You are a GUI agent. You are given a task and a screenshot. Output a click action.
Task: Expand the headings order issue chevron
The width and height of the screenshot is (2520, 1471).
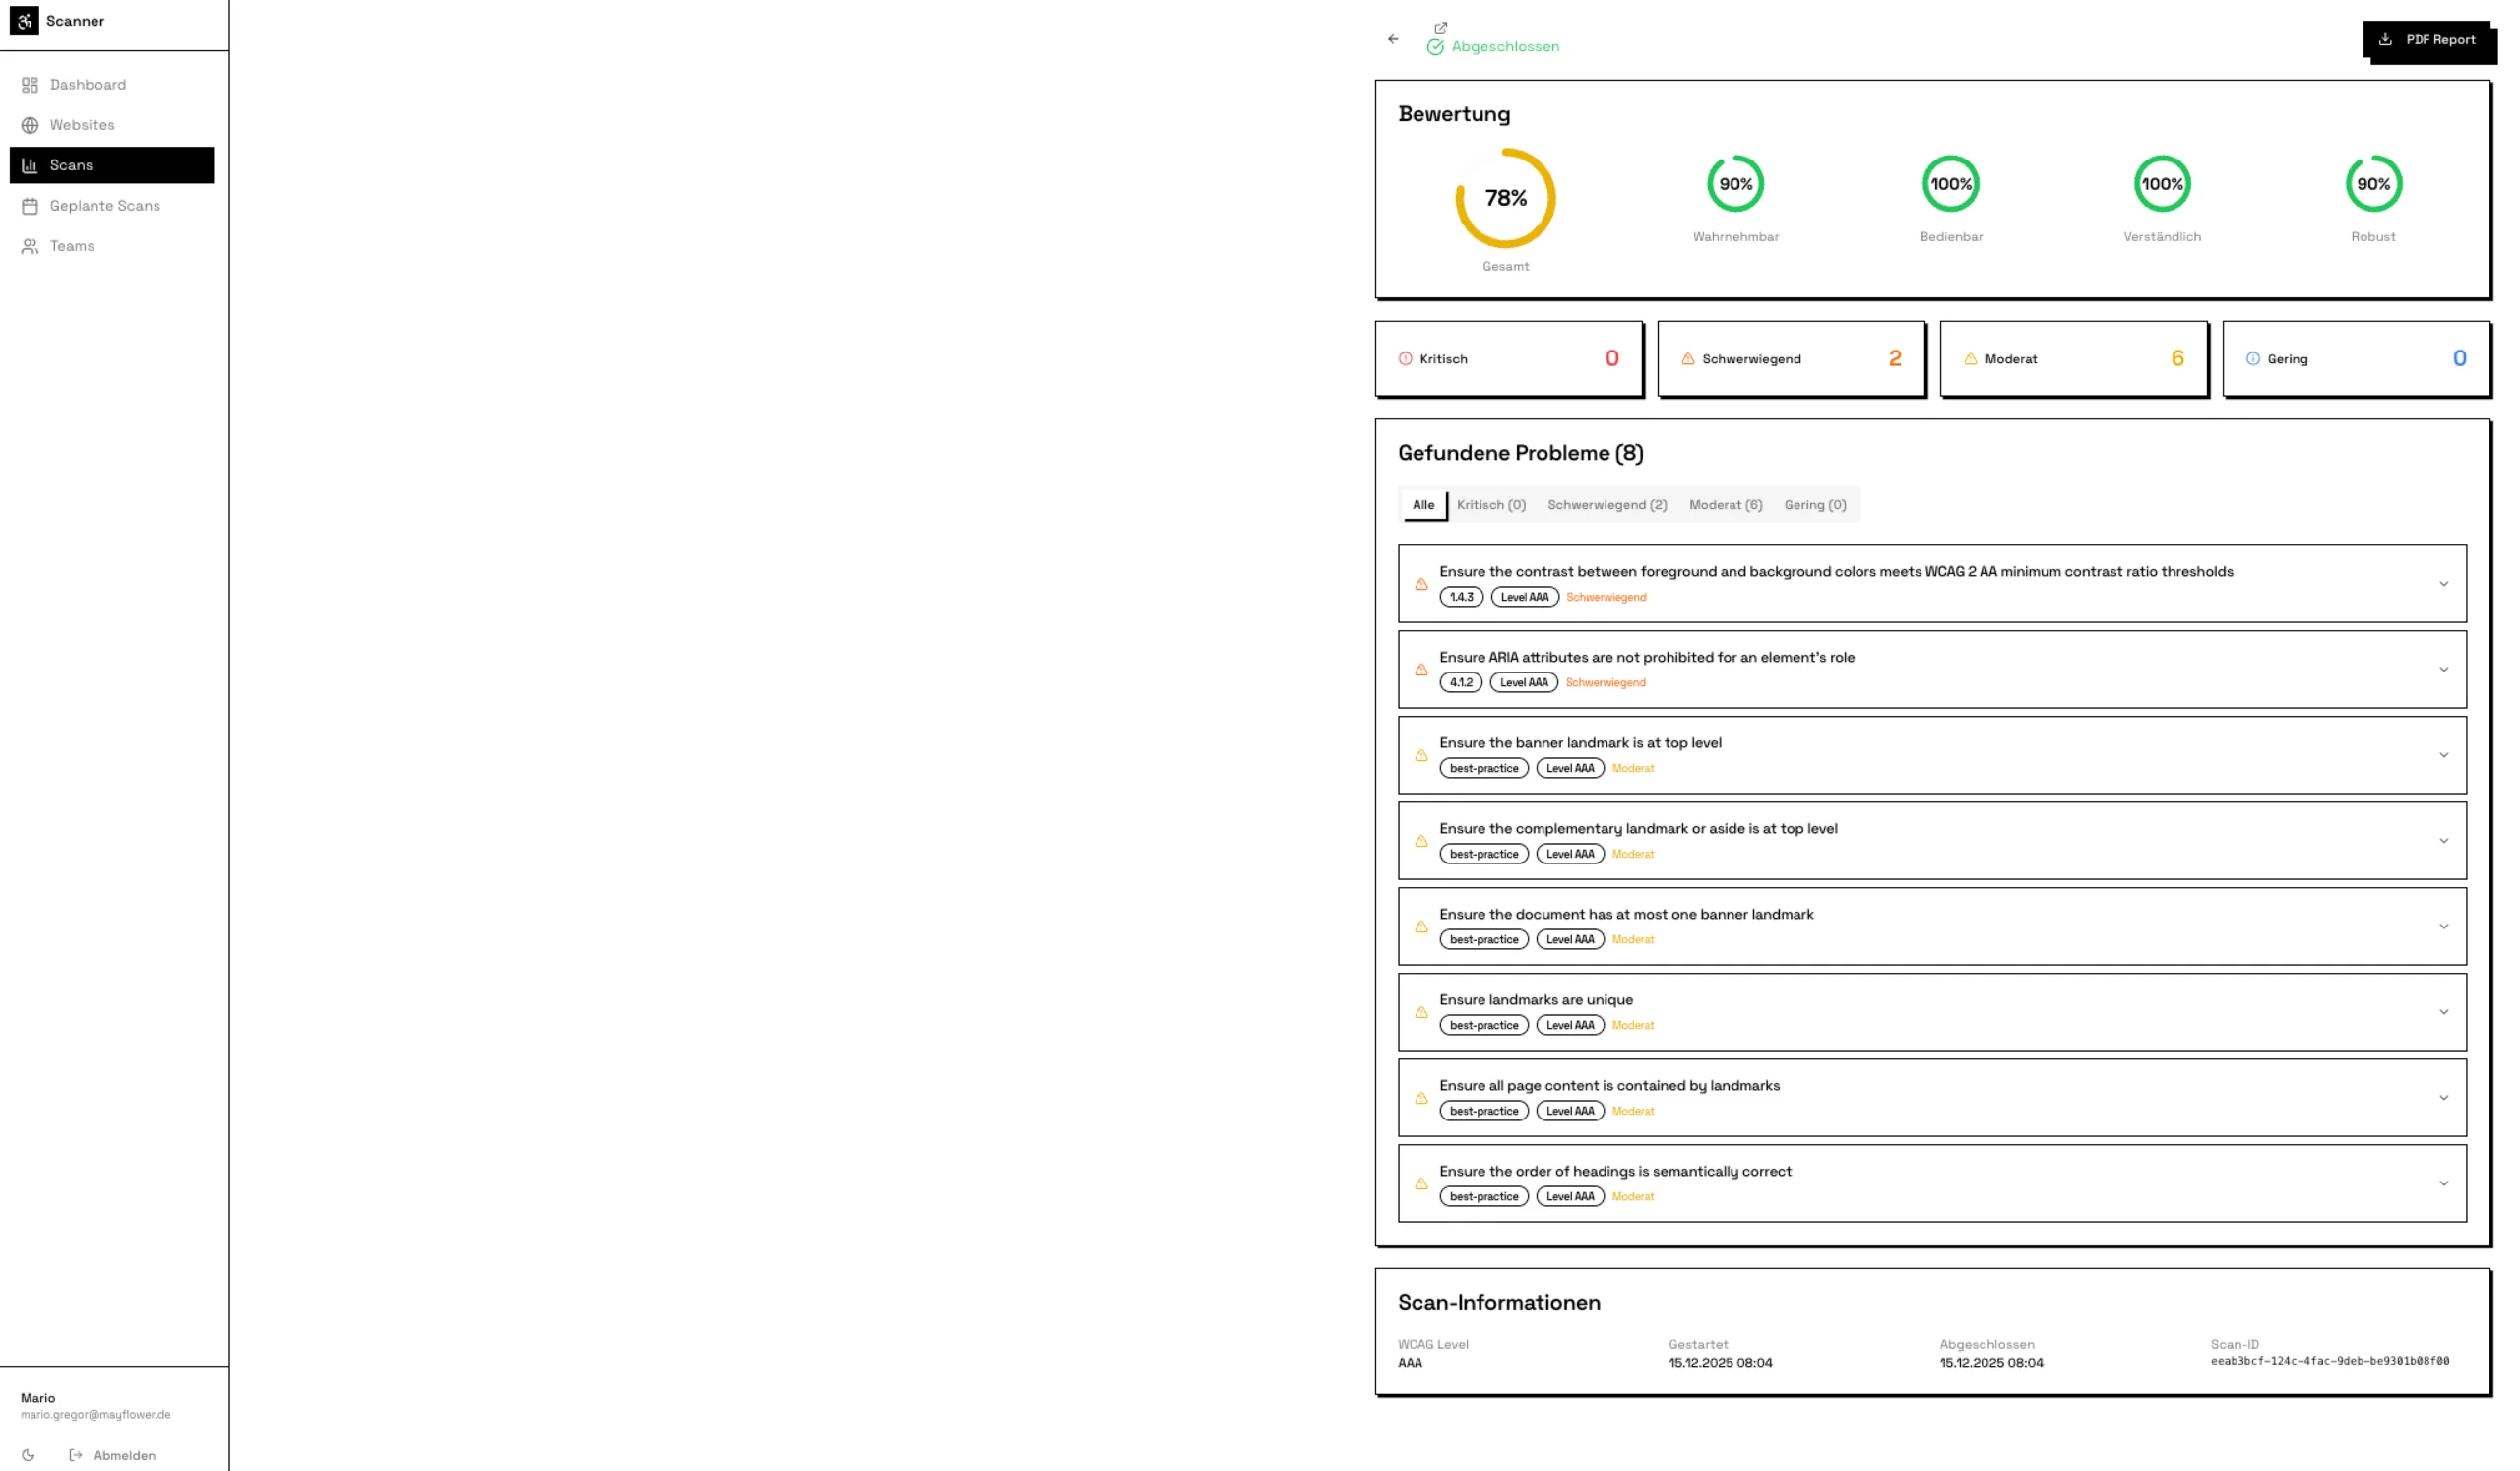[2443, 1183]
